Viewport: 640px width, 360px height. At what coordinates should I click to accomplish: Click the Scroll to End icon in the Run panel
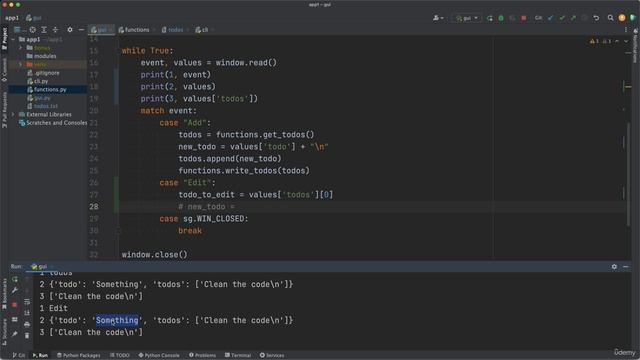pyautogui.click(x=27, y=313)
